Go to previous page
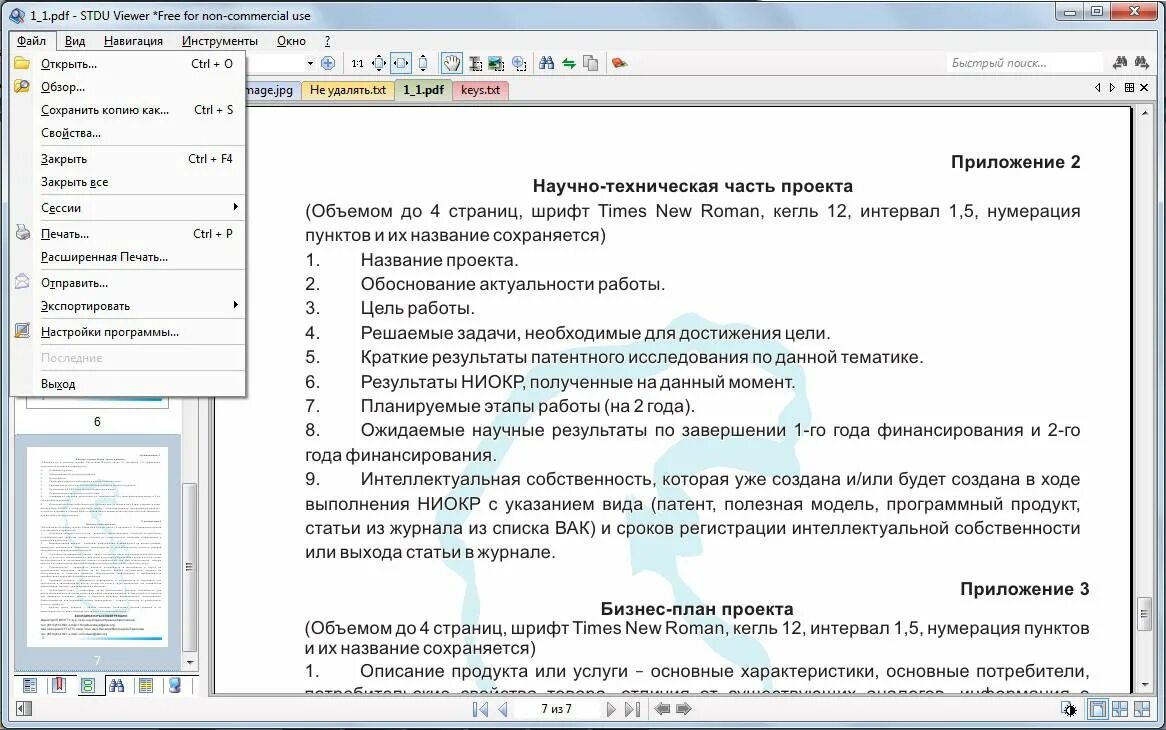 [503, 709]
